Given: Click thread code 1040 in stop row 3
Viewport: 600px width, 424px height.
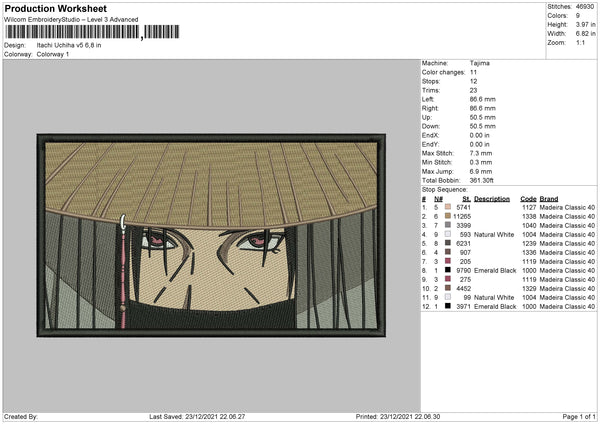Looking at the screenshot, I should (529, 225).
